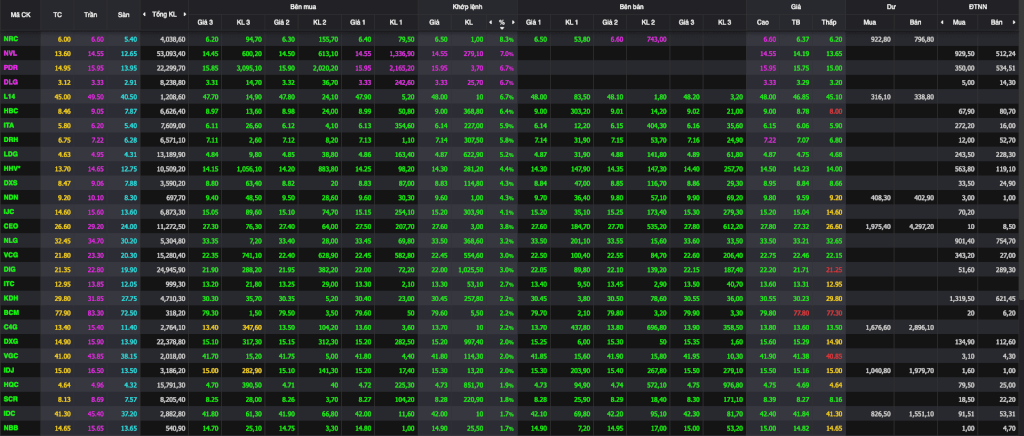The width and height of the screenshot is (1024, 436).
Task: Select the L14 ticker row
Action: coord(9,97)
